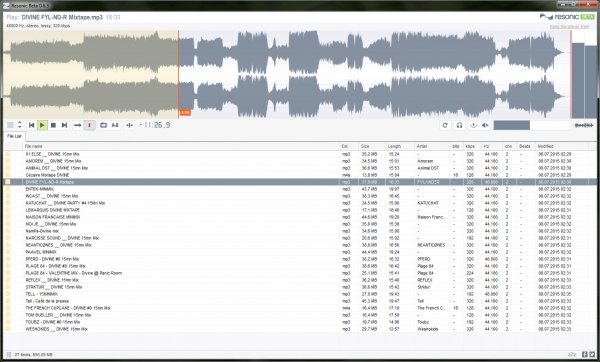Skip to next track
The image size is (600, 362).
tap(64, 125)
